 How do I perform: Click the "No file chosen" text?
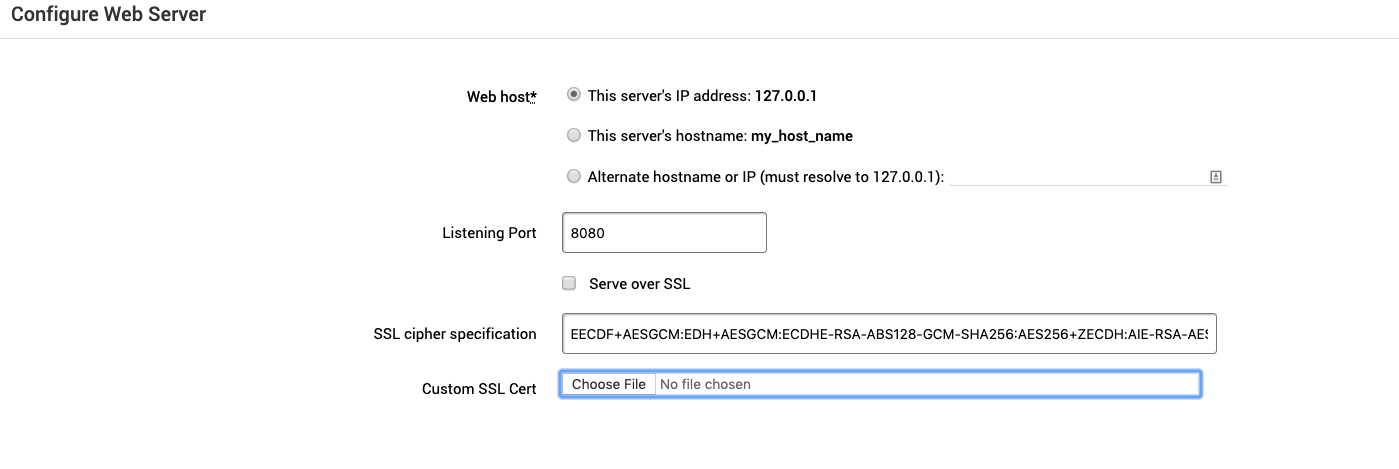(705, 384)
